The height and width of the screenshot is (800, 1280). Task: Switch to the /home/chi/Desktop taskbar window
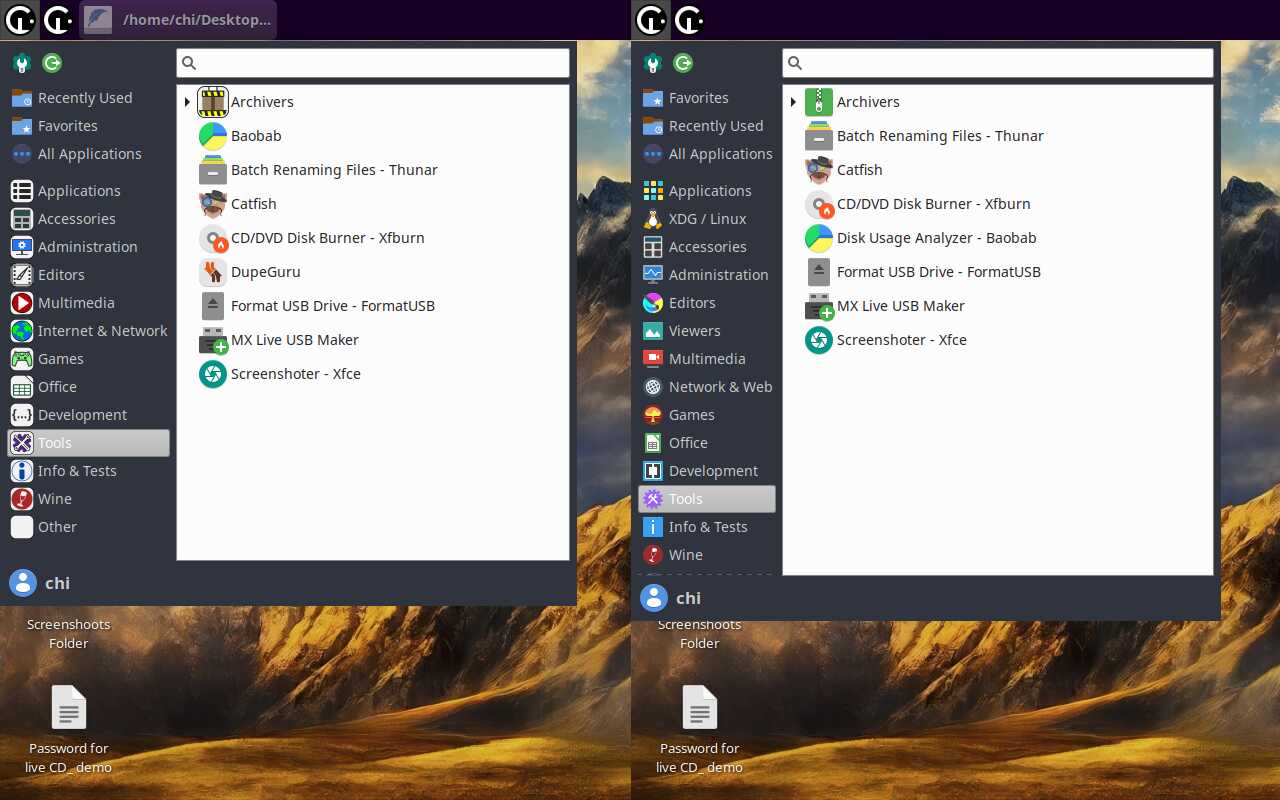point(178,20)
